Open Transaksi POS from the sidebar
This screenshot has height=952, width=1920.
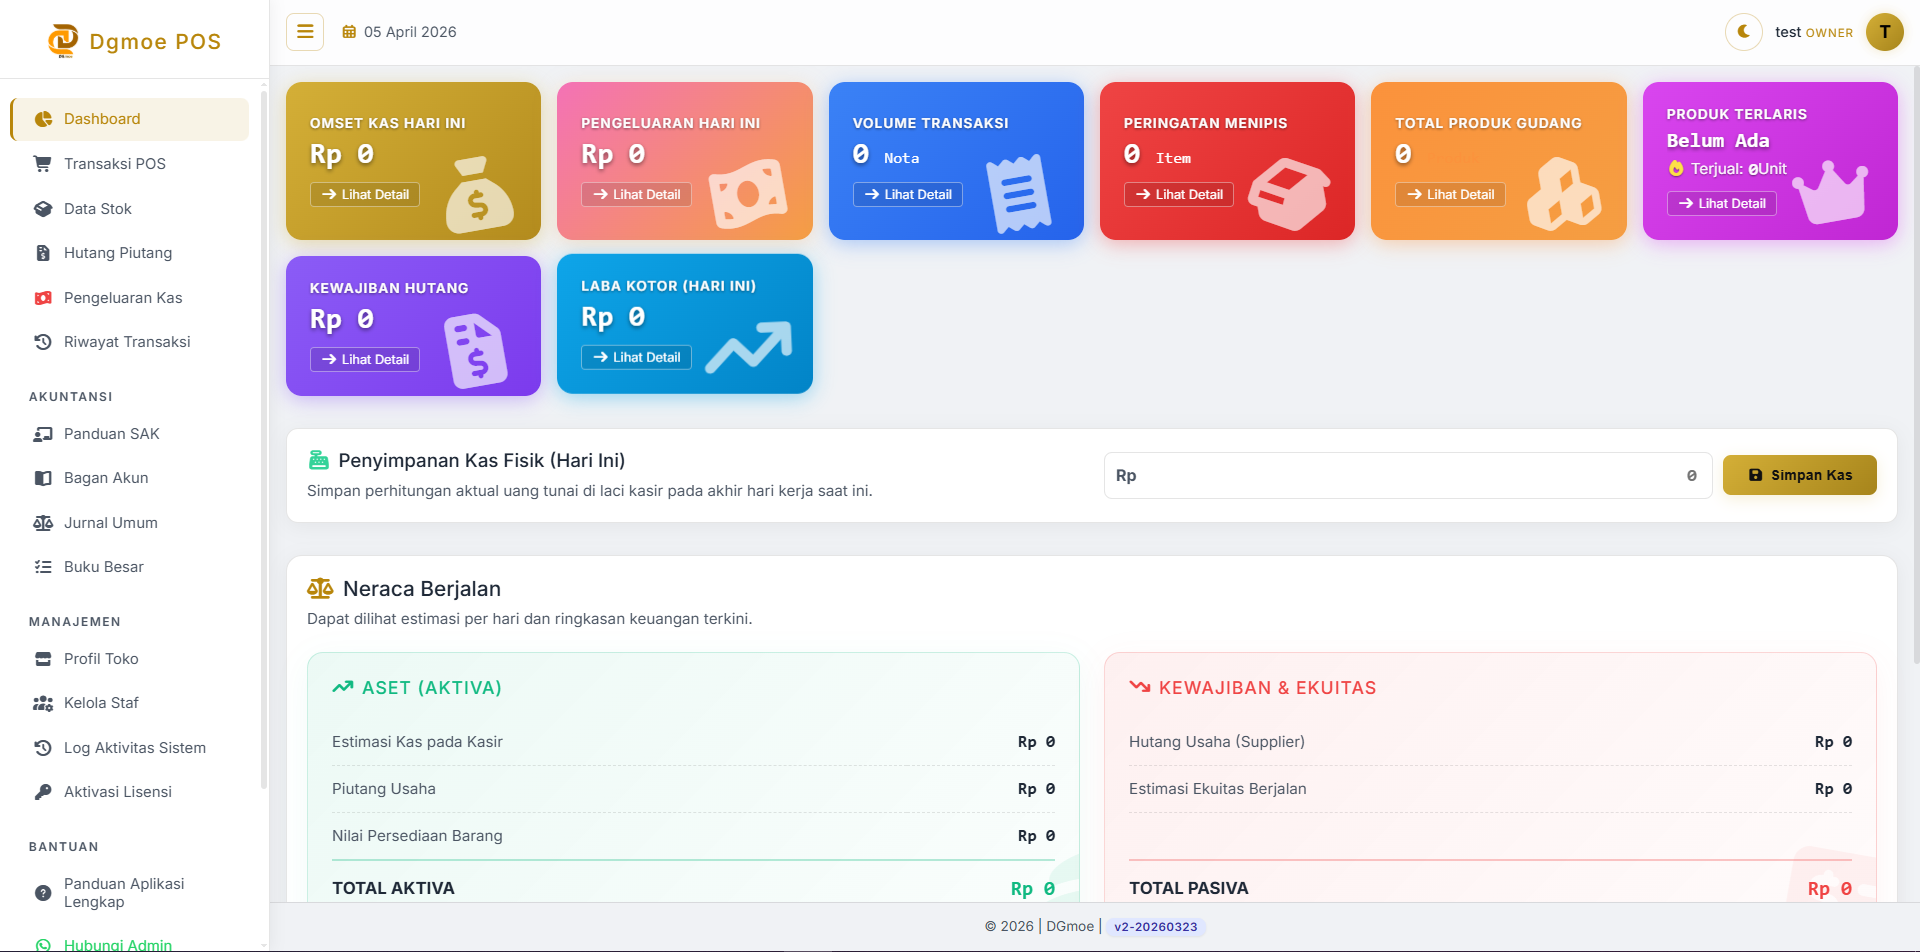114,164
